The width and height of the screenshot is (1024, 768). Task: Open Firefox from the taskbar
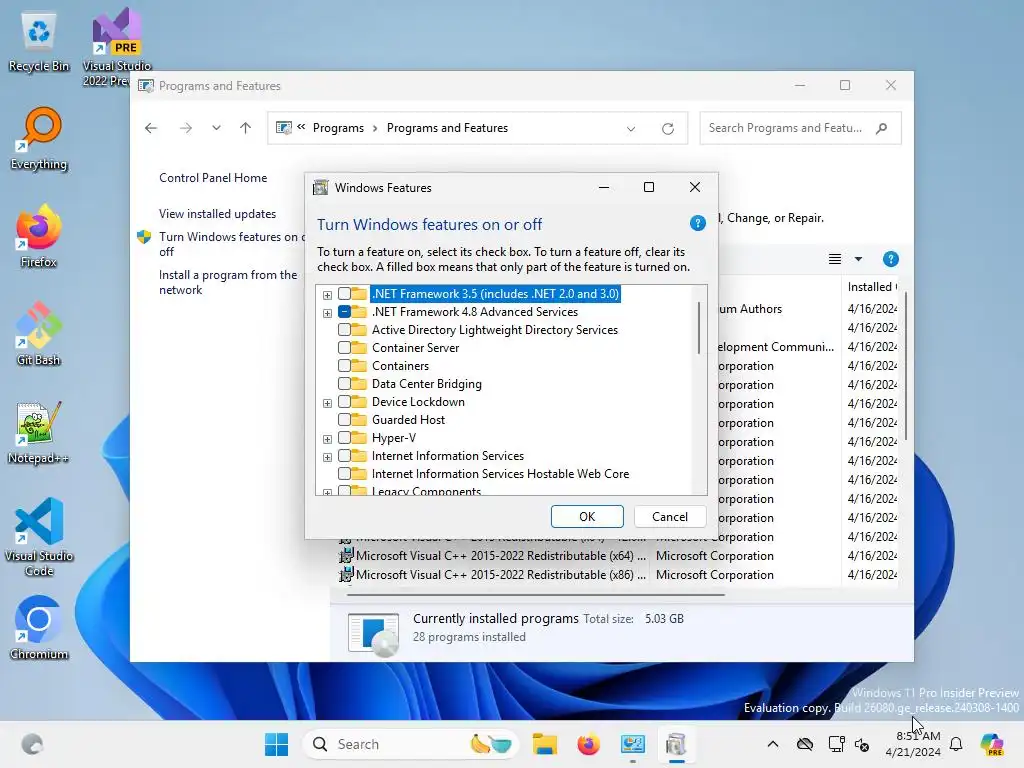588,744
